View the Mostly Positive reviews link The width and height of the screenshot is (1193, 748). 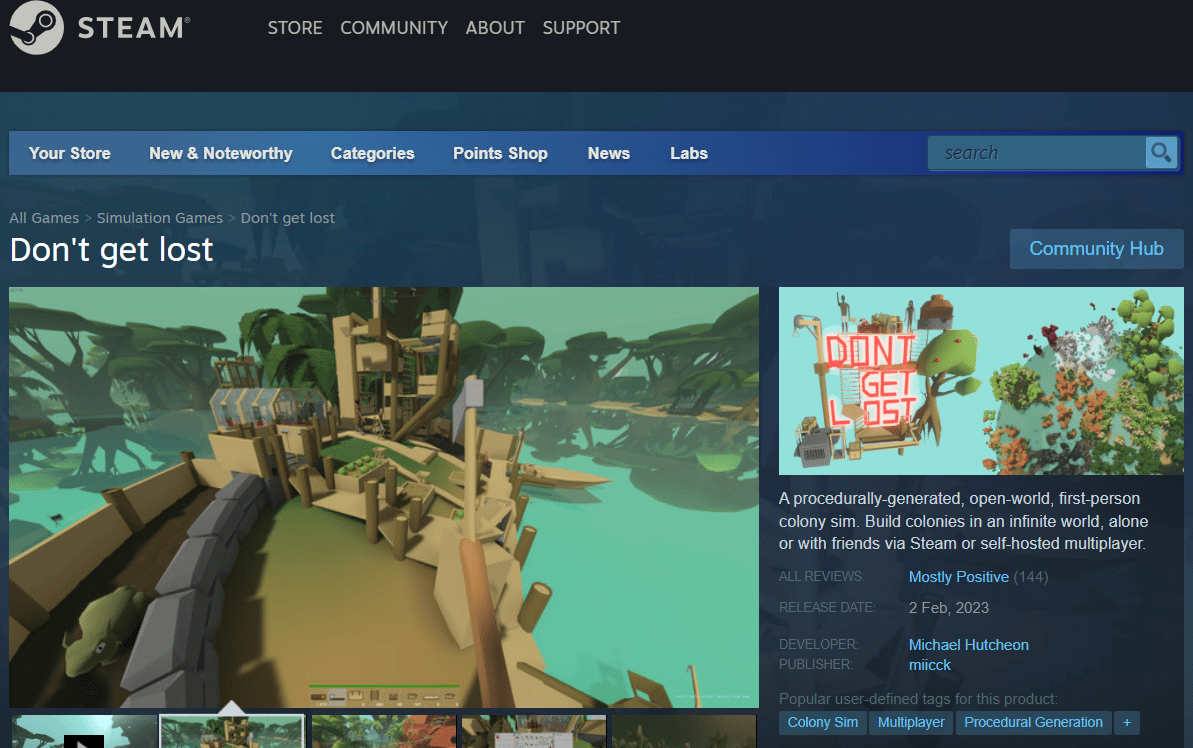point(958,577)
